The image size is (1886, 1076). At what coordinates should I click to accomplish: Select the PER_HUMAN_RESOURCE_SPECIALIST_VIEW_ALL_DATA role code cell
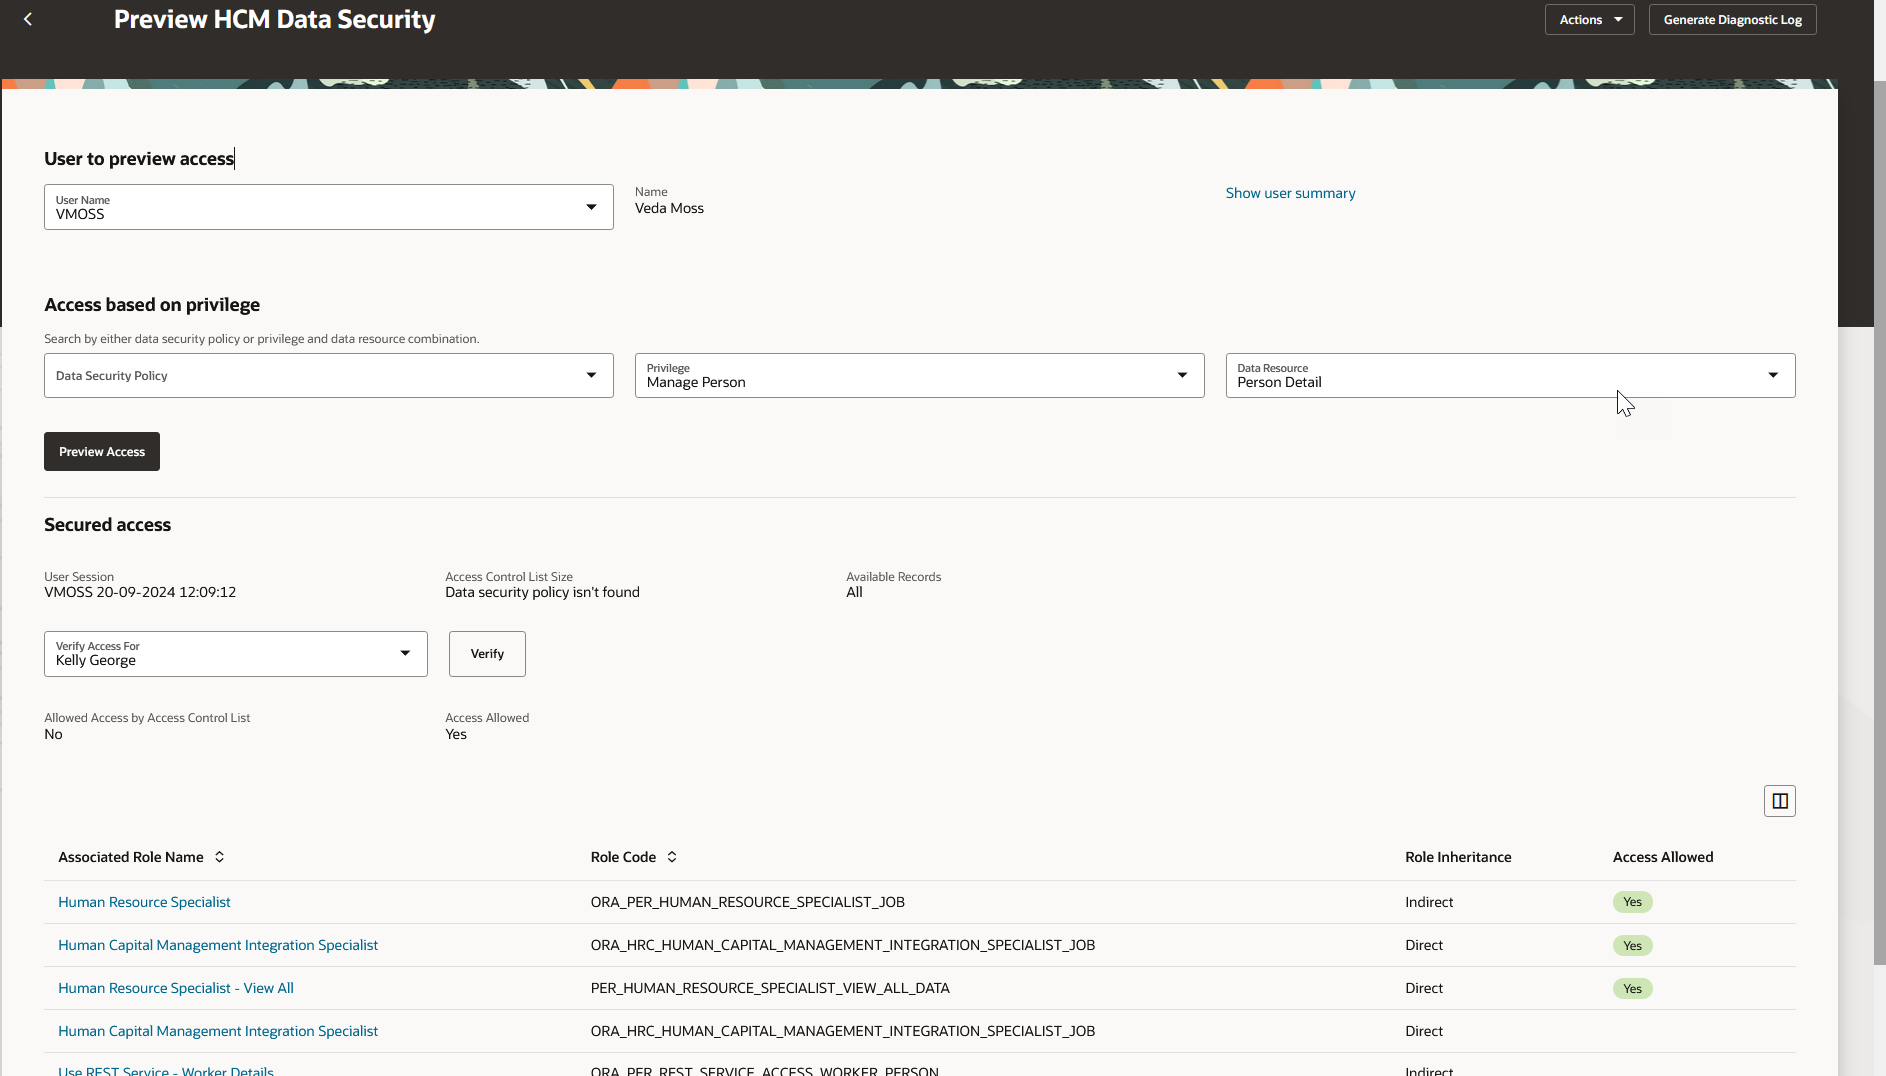(x=770, y=988)
